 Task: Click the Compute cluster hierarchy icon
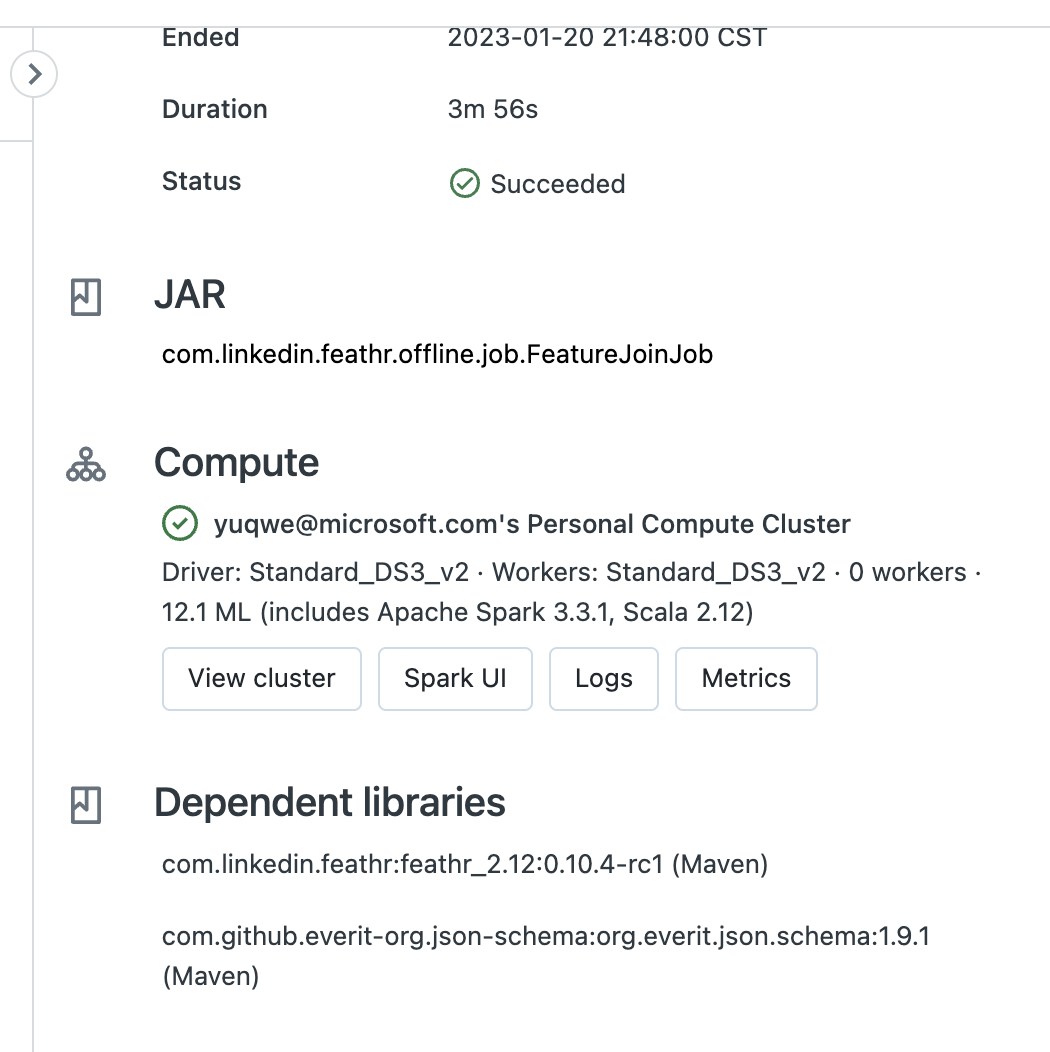86,464
